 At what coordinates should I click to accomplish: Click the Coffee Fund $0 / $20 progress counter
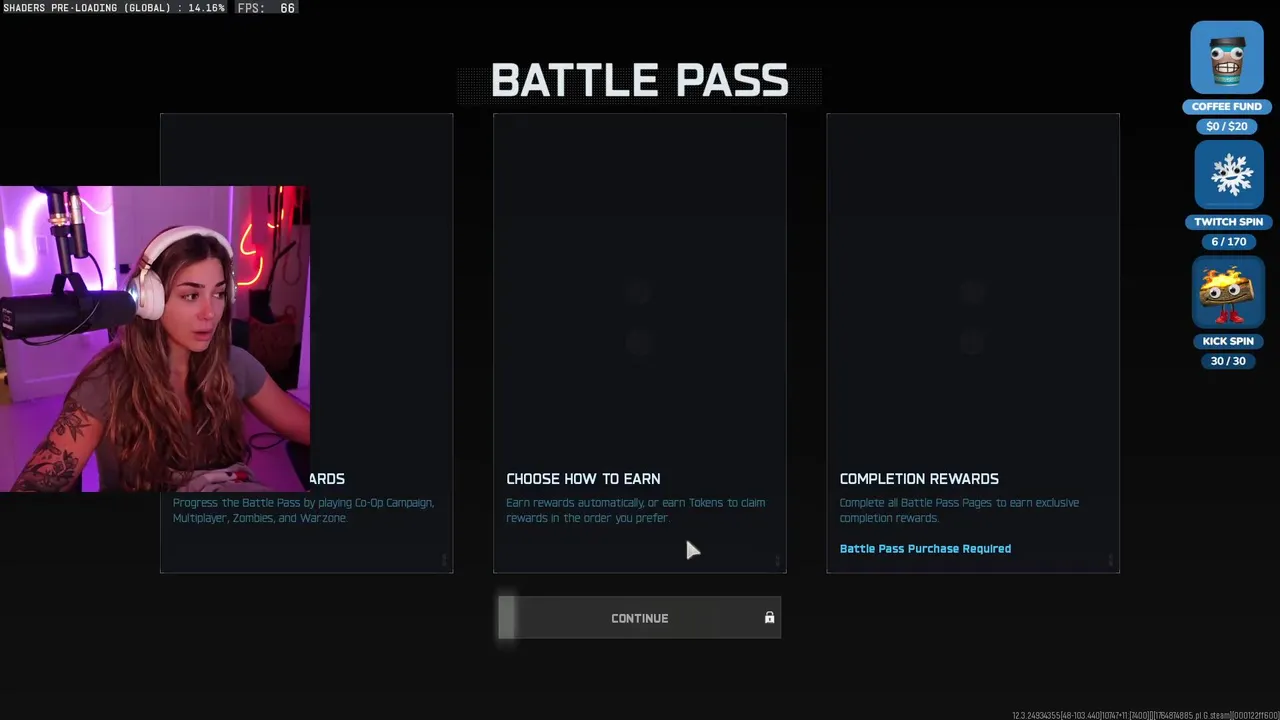tap(1227, 126)
